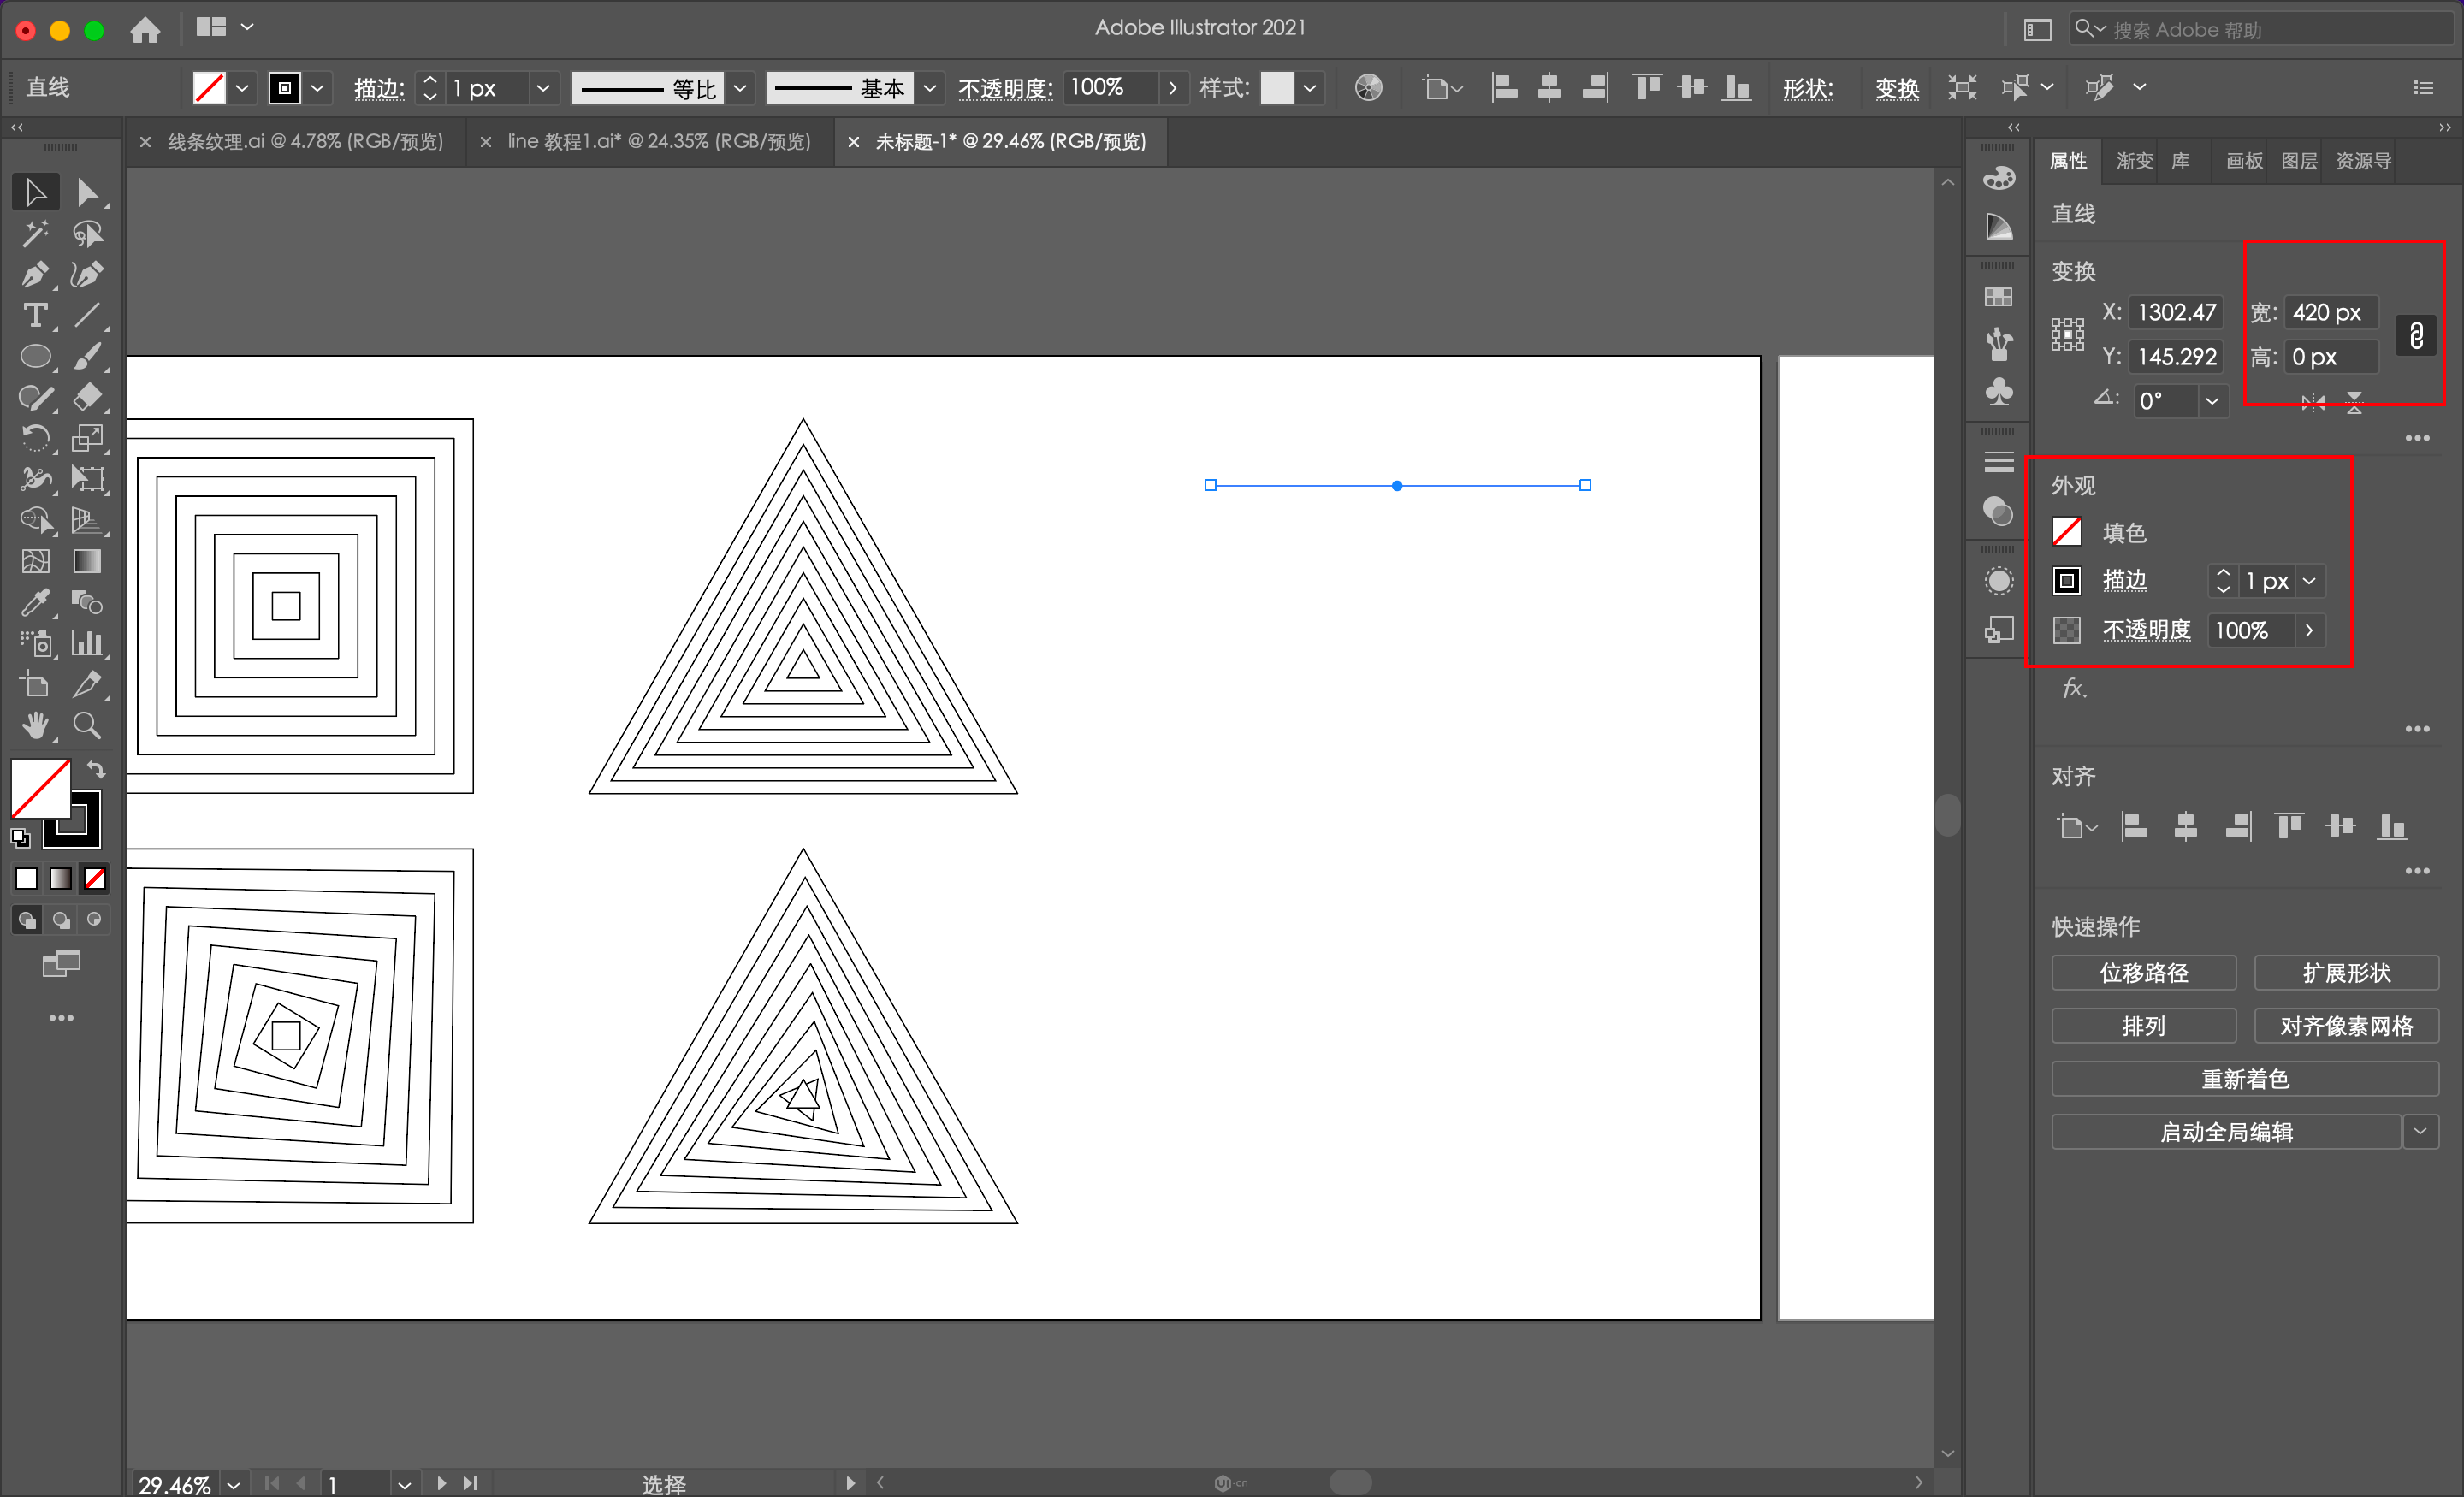Click the 扩展形状 button

(2345, 972)
